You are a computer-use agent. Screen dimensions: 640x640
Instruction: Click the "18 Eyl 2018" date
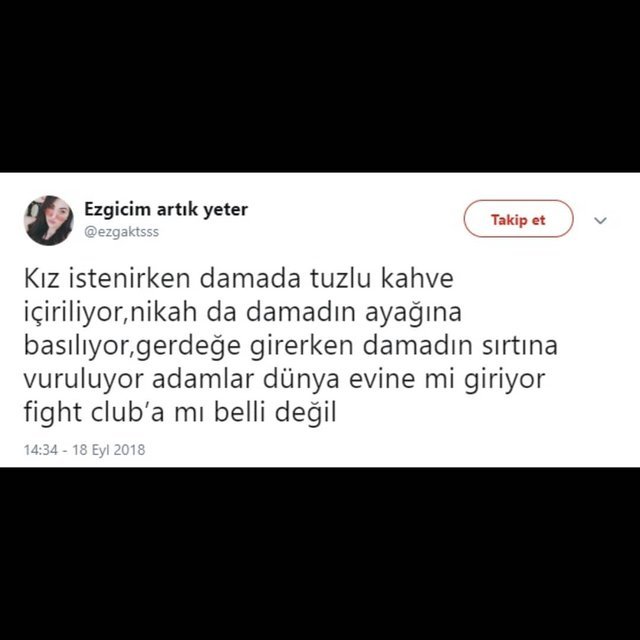(x=108, y=449)
